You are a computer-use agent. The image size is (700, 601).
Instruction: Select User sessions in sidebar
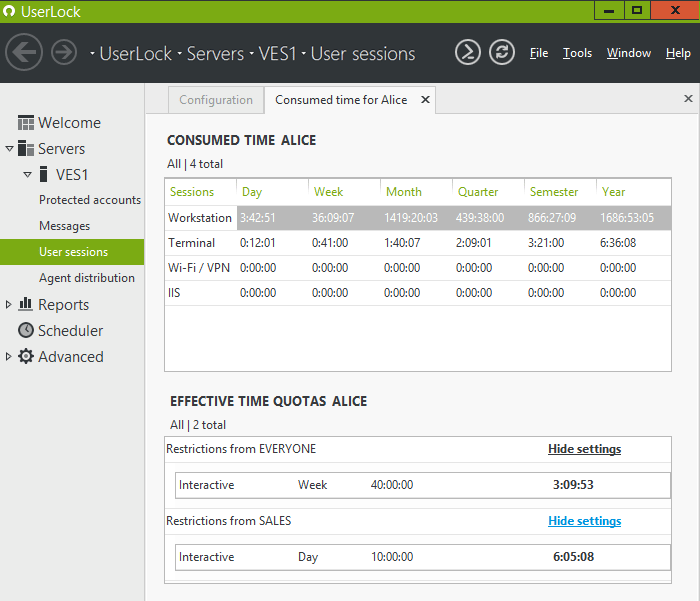point(72,252)
